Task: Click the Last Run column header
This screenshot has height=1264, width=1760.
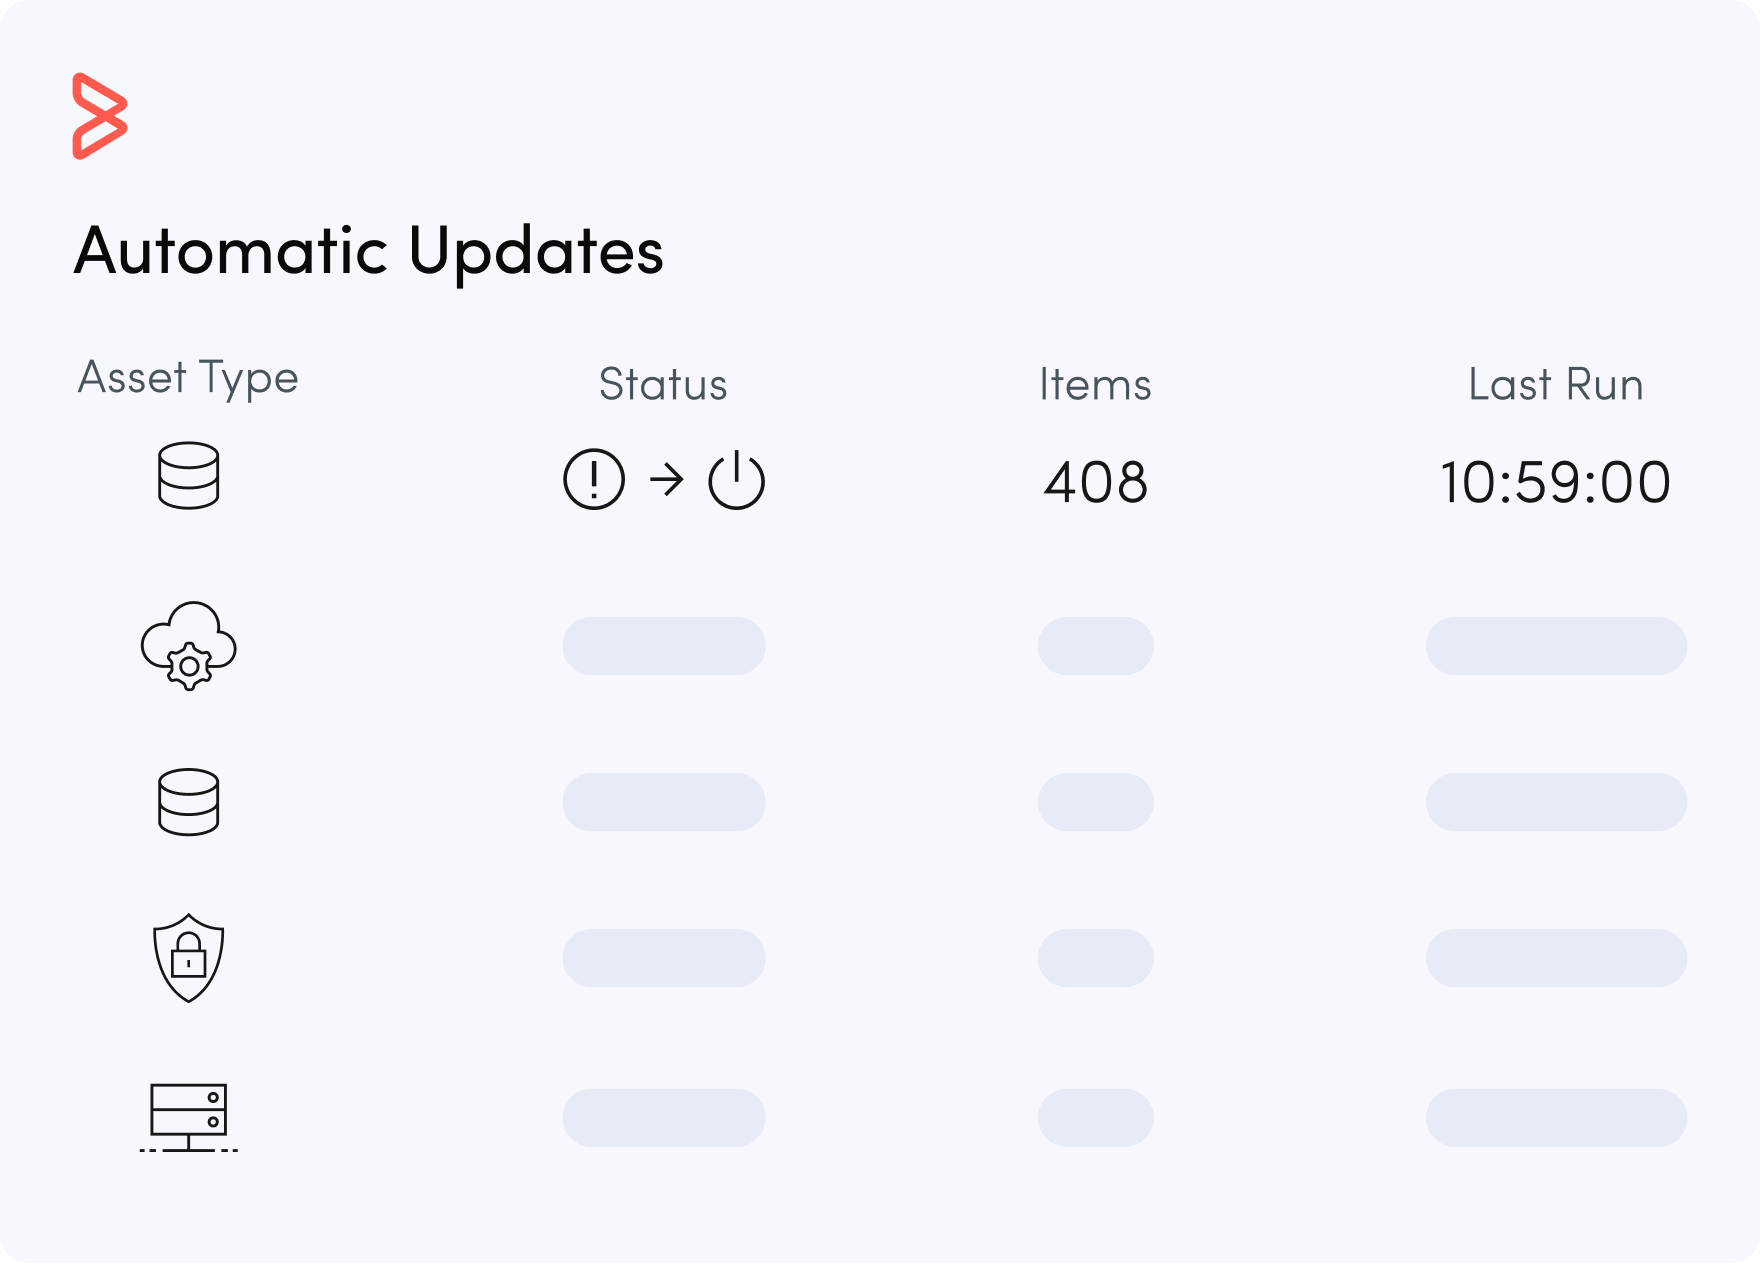Action: tap(1556, 385)
